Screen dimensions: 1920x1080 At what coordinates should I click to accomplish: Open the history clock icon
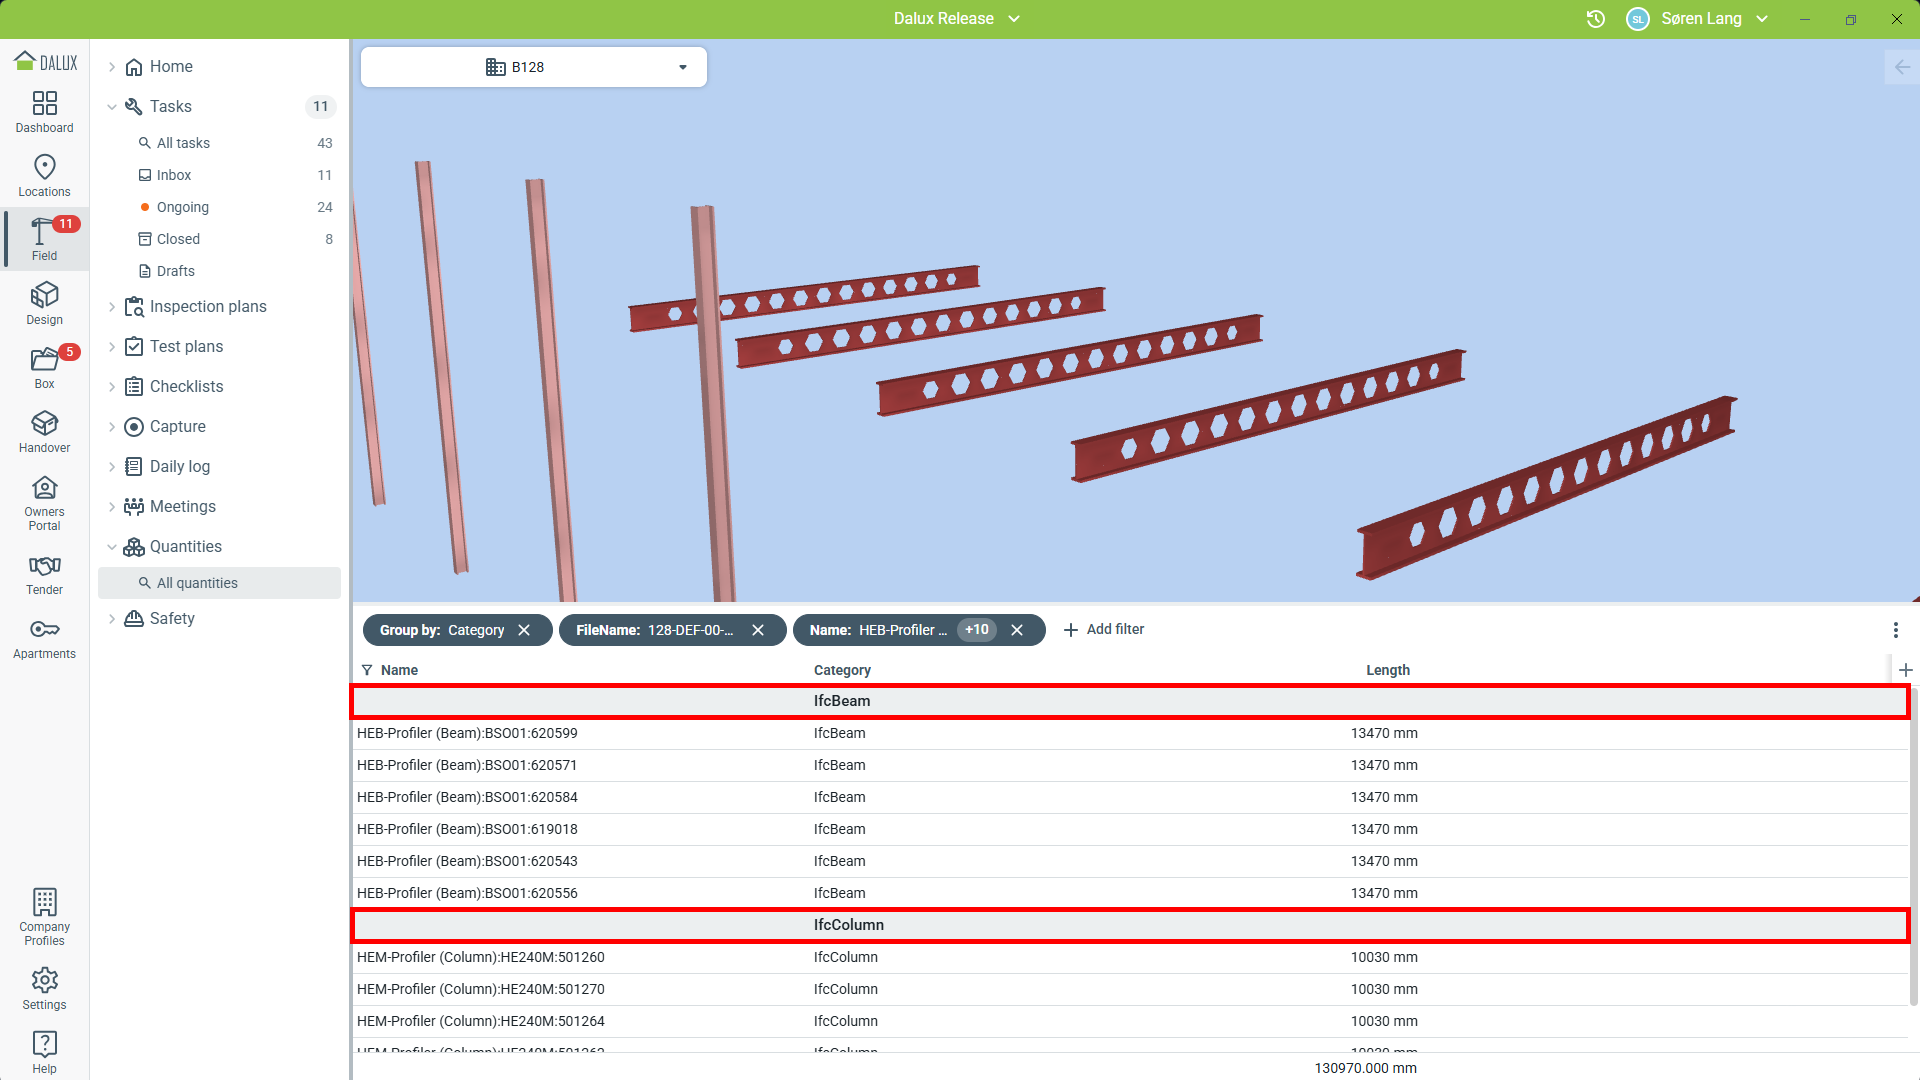(x=1596, y=19)
